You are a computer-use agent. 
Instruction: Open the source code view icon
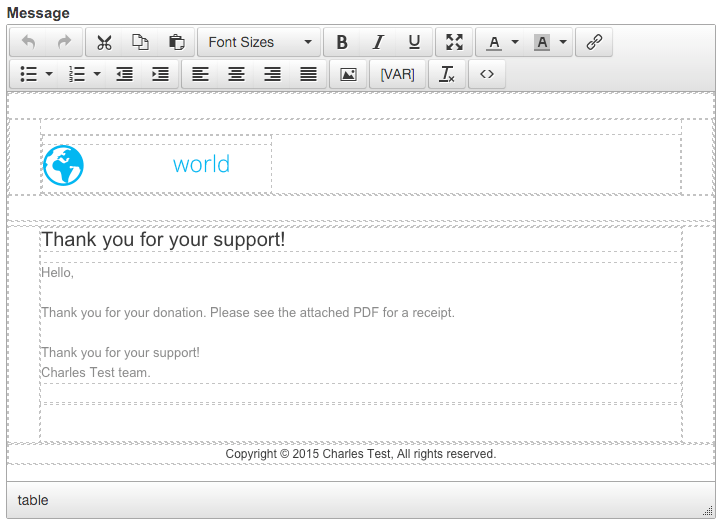click(x=487, y=74)
